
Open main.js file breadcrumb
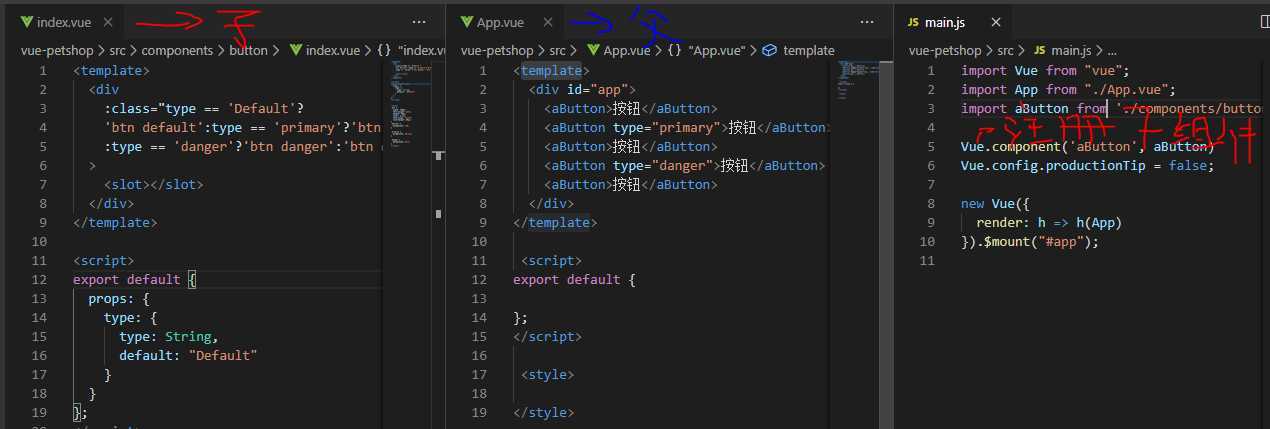coord(1061,50)
